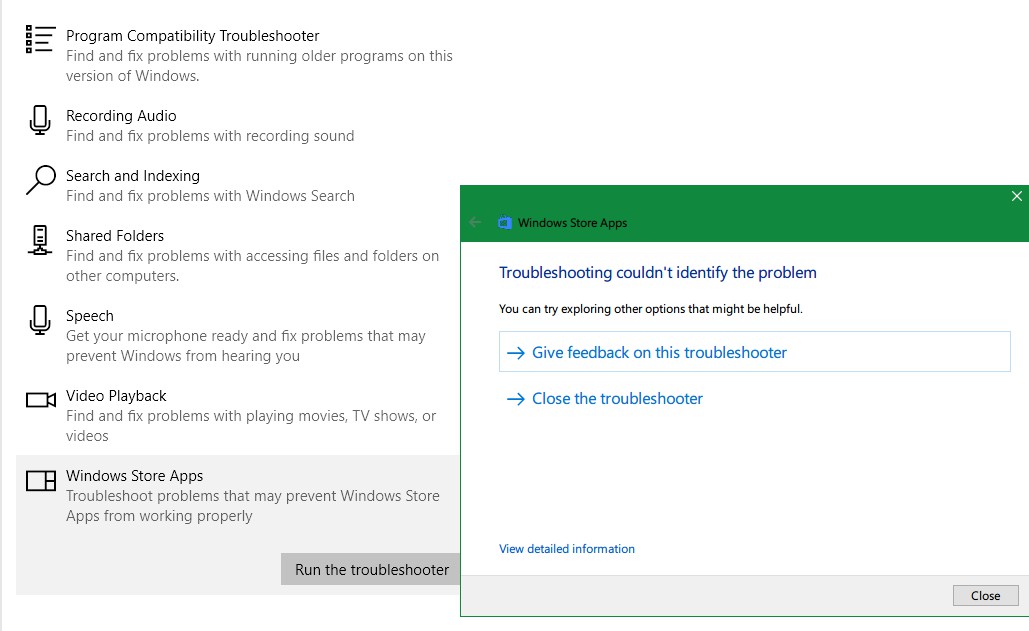
Task: Click the Program Compatibility Troubleshooter list icon
Action: tap(39, 39)
